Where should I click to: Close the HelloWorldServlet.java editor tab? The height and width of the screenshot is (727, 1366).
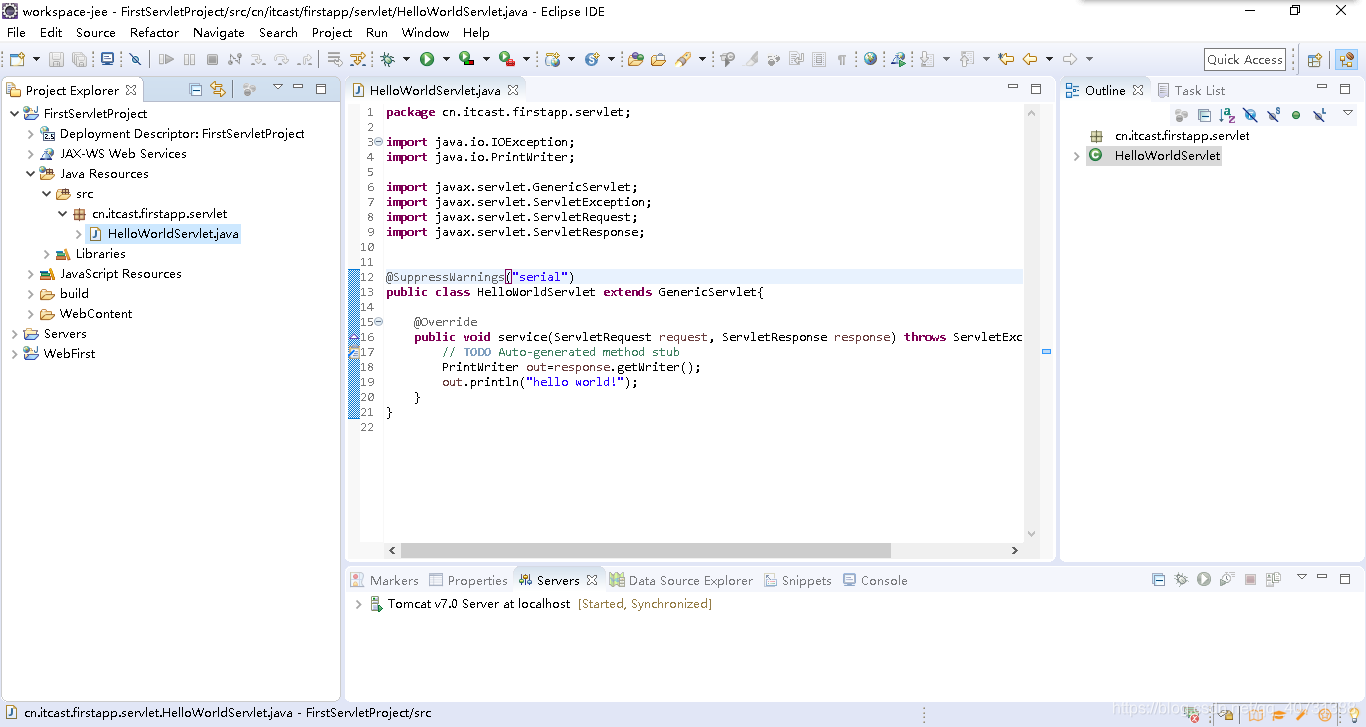point(513,90)
